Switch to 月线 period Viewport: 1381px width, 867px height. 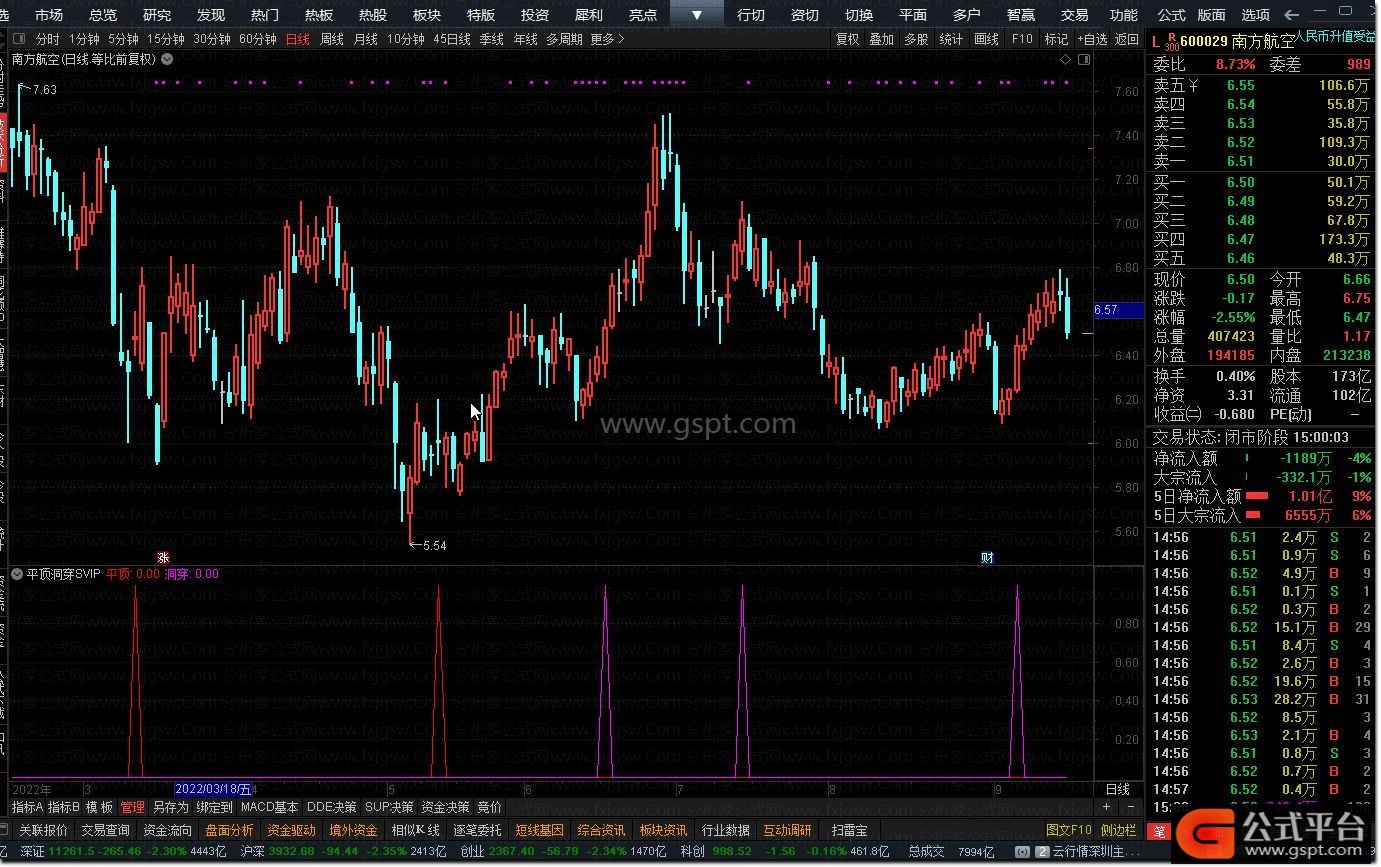pos(366,39)
